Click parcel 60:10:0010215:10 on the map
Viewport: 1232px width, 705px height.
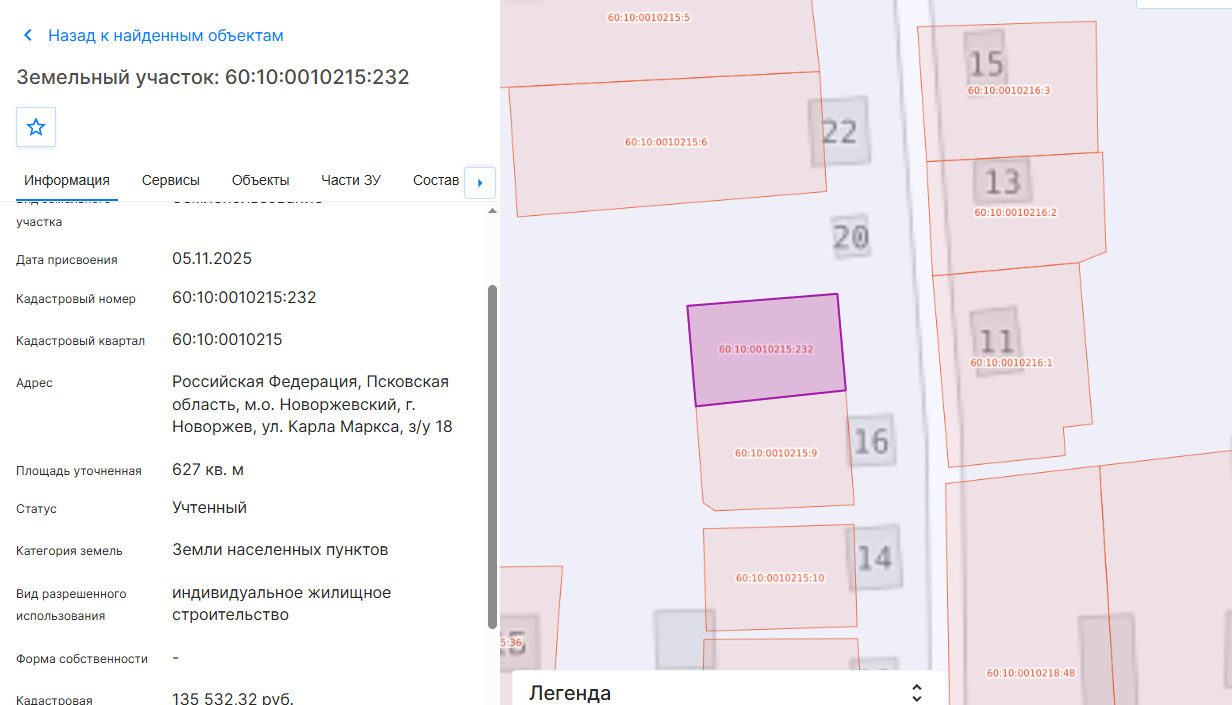pos(780,577)
